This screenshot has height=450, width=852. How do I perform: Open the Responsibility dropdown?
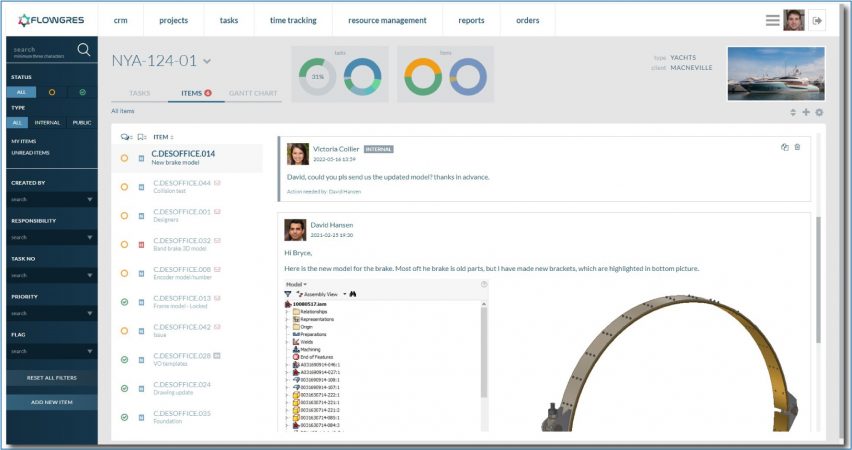(x=52, y=238)
